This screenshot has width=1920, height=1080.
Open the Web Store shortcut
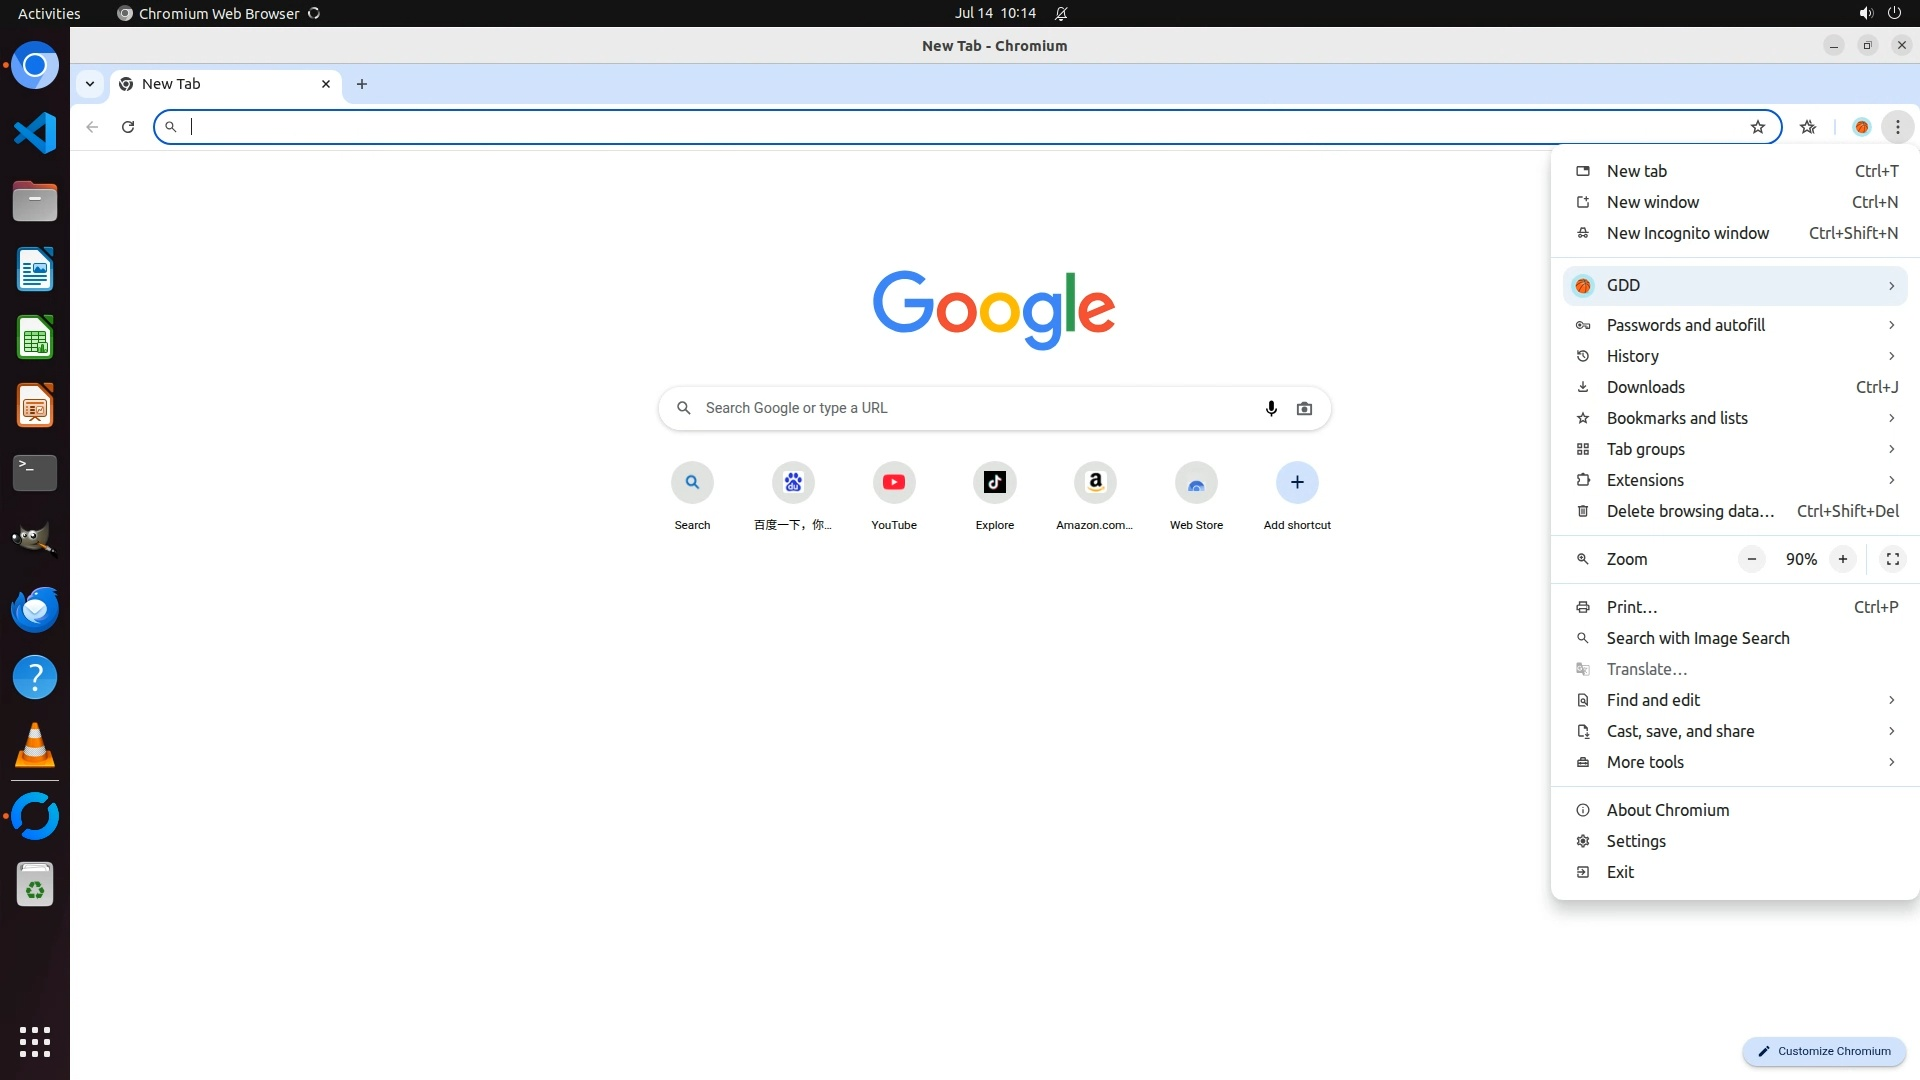pyautogui.click(x=1196, y=483)
